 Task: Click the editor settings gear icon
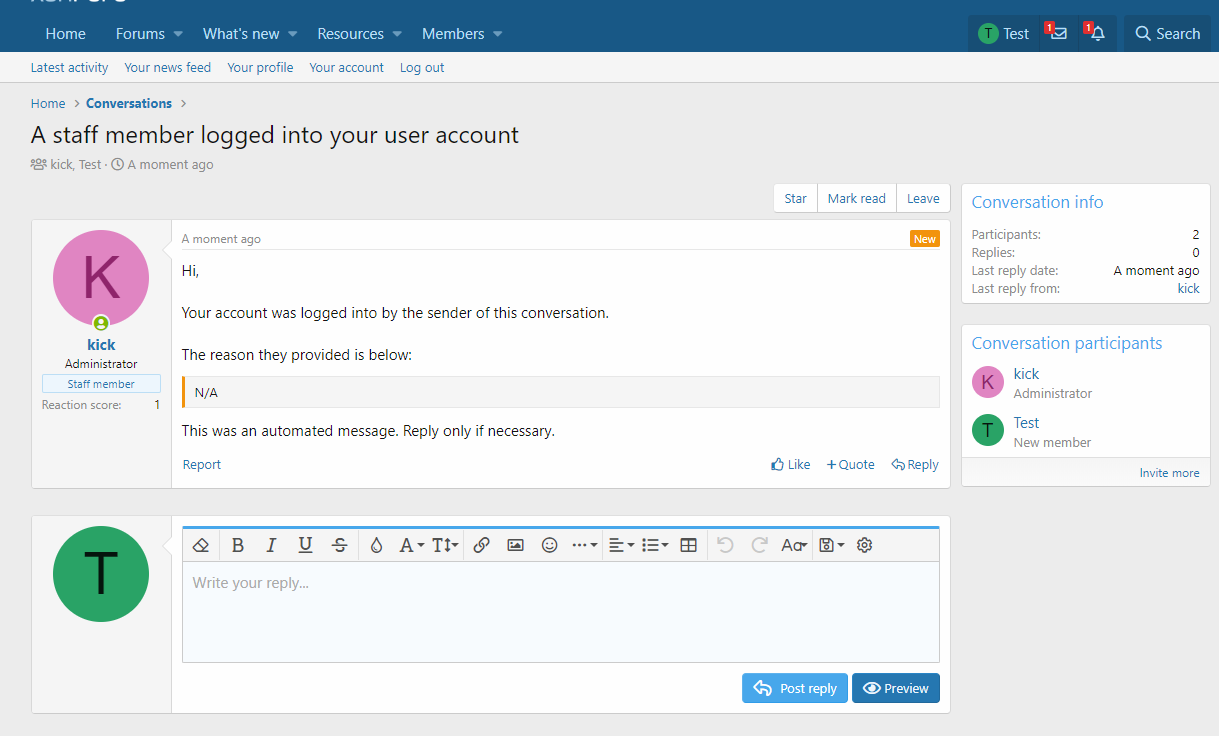(865, 545)
